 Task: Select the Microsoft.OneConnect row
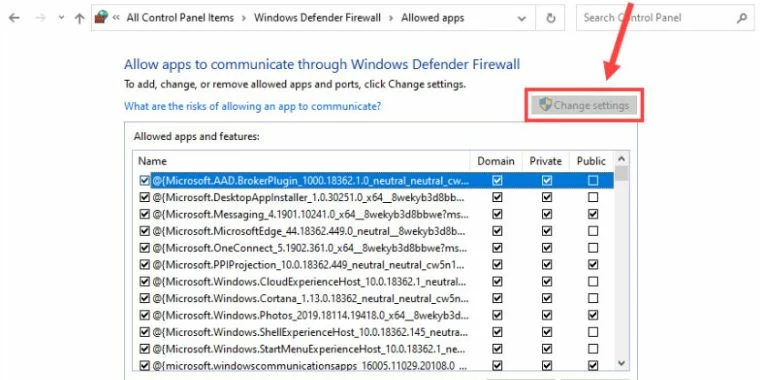coord(374,248)
